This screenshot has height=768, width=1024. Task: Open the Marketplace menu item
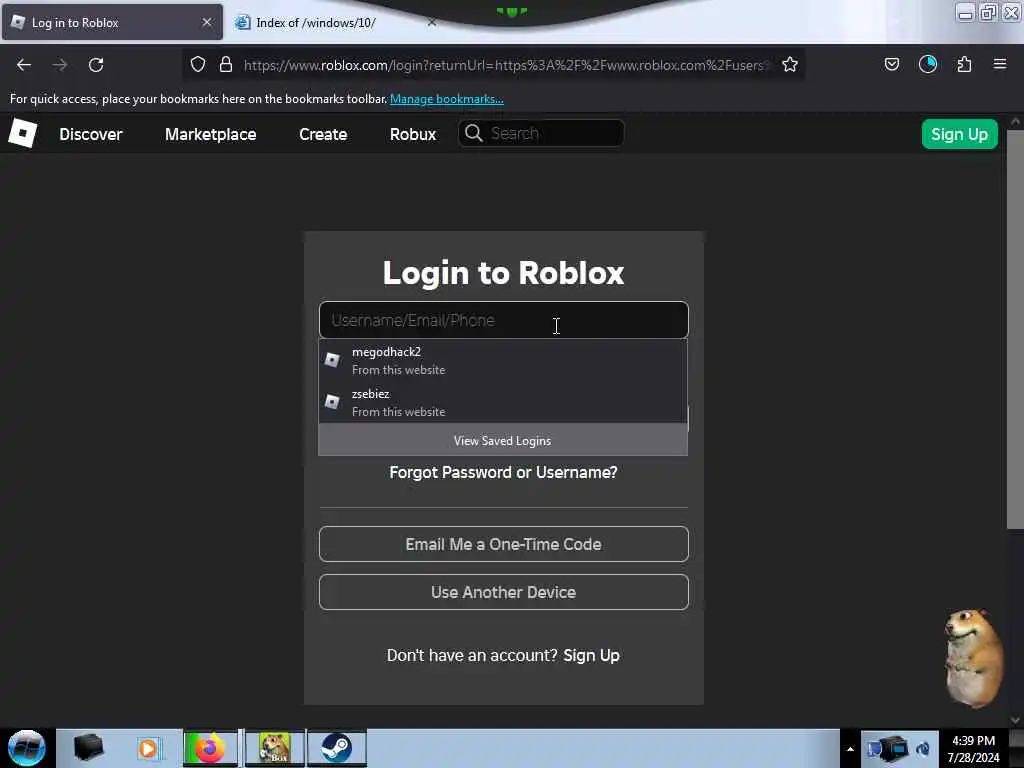click(210, 134)
